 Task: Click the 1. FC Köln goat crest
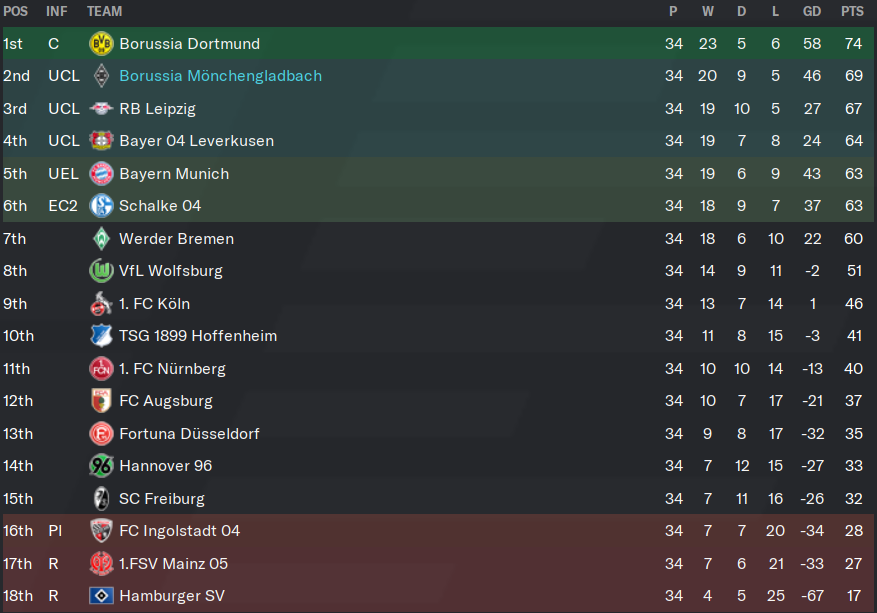click(x=101, y=304)
